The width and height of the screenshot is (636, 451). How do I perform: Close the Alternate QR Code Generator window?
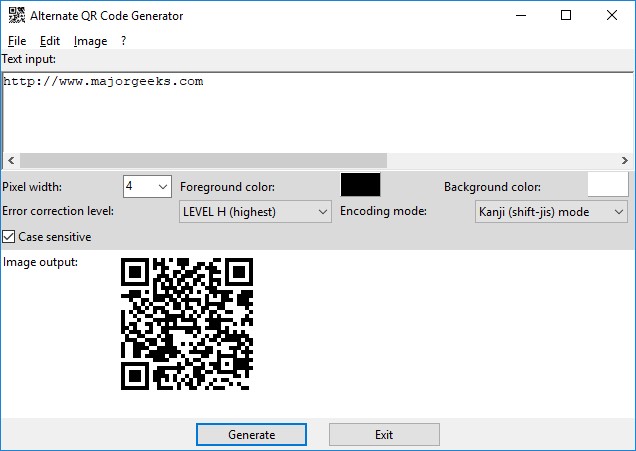tap(612, 15)
